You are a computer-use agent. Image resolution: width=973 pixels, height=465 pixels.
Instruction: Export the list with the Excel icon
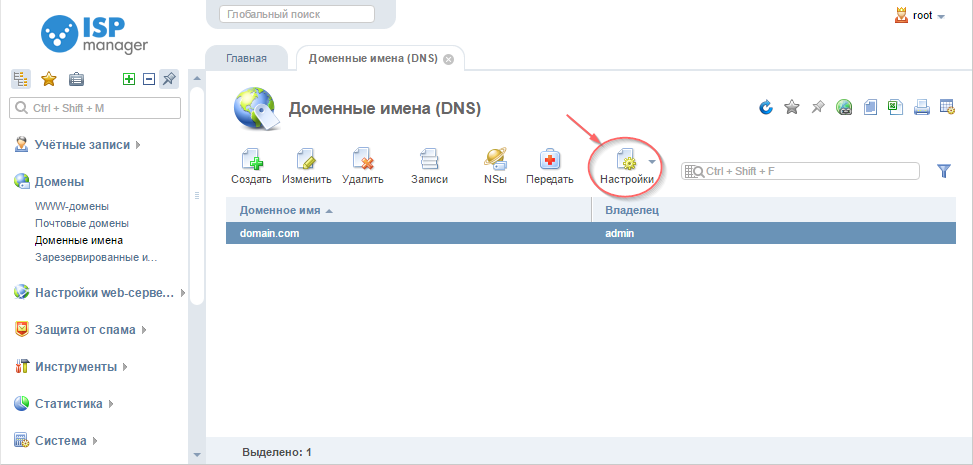click(896, 107)
